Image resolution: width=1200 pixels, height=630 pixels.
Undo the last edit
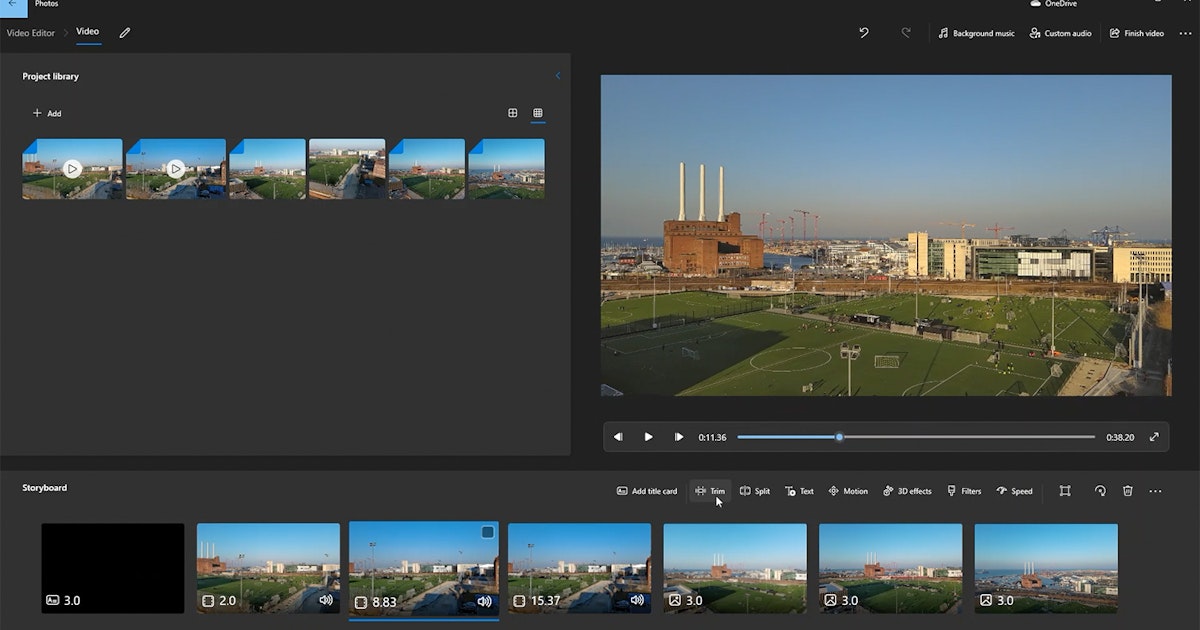coord(864,33)
